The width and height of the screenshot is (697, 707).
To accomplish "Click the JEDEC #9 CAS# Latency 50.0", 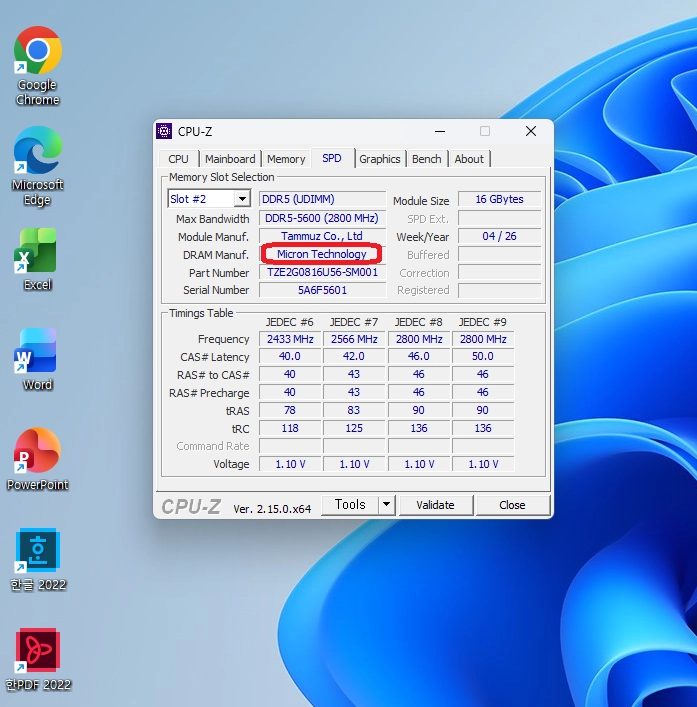I will tap(483, 356).
